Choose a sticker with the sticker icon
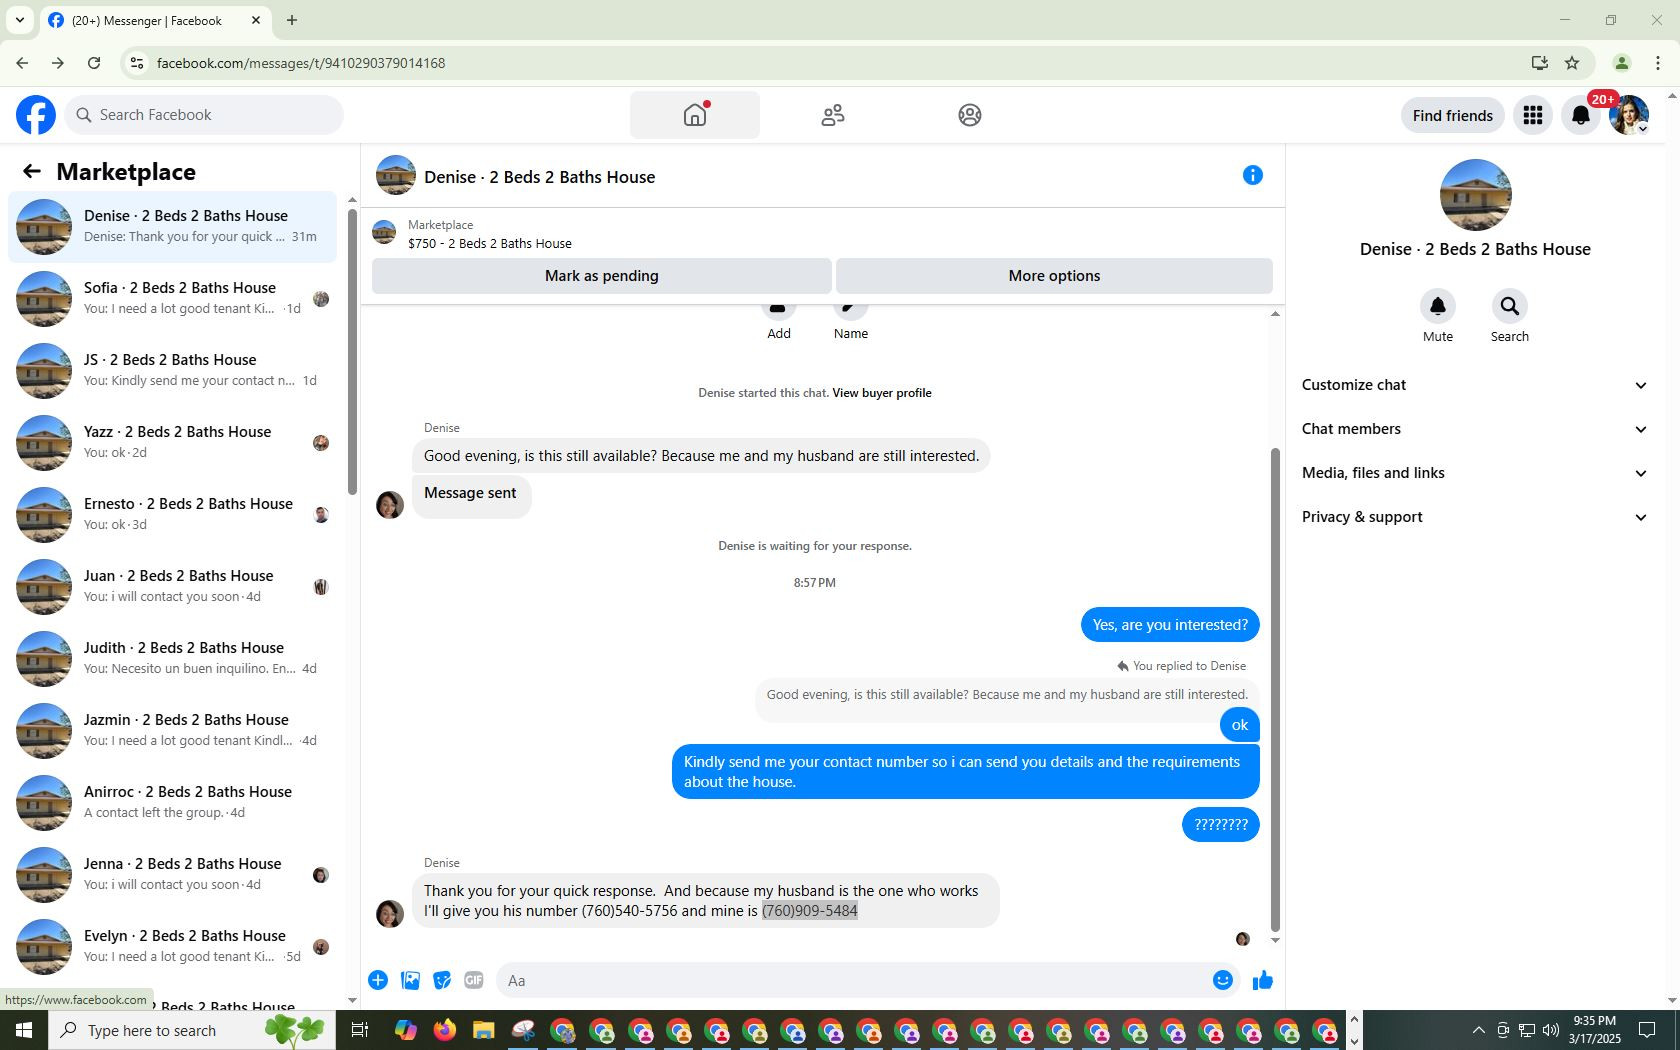 pos(442,980)
